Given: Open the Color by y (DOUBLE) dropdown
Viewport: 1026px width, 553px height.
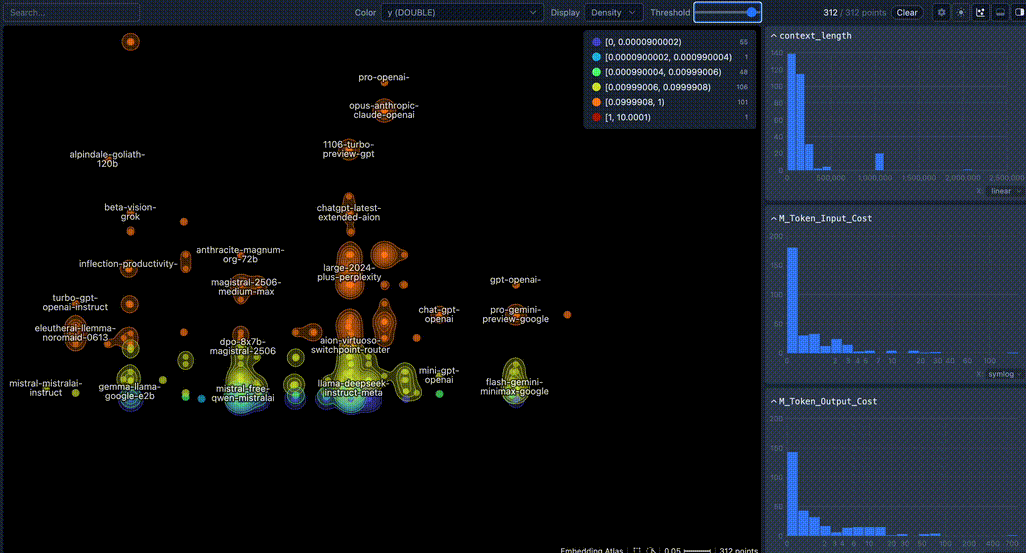Looking at the screenshot, I should [462, 12].
